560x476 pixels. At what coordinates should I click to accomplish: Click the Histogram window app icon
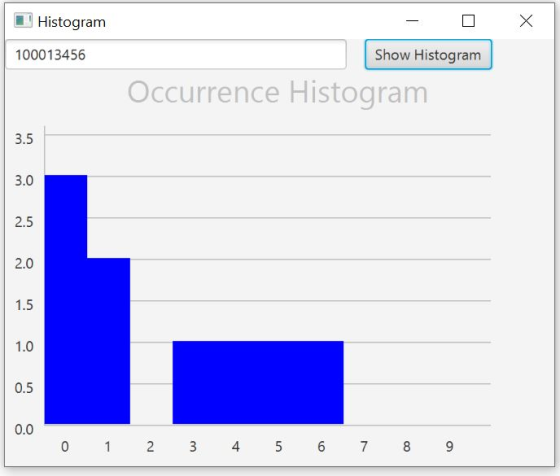pos(23,20)
